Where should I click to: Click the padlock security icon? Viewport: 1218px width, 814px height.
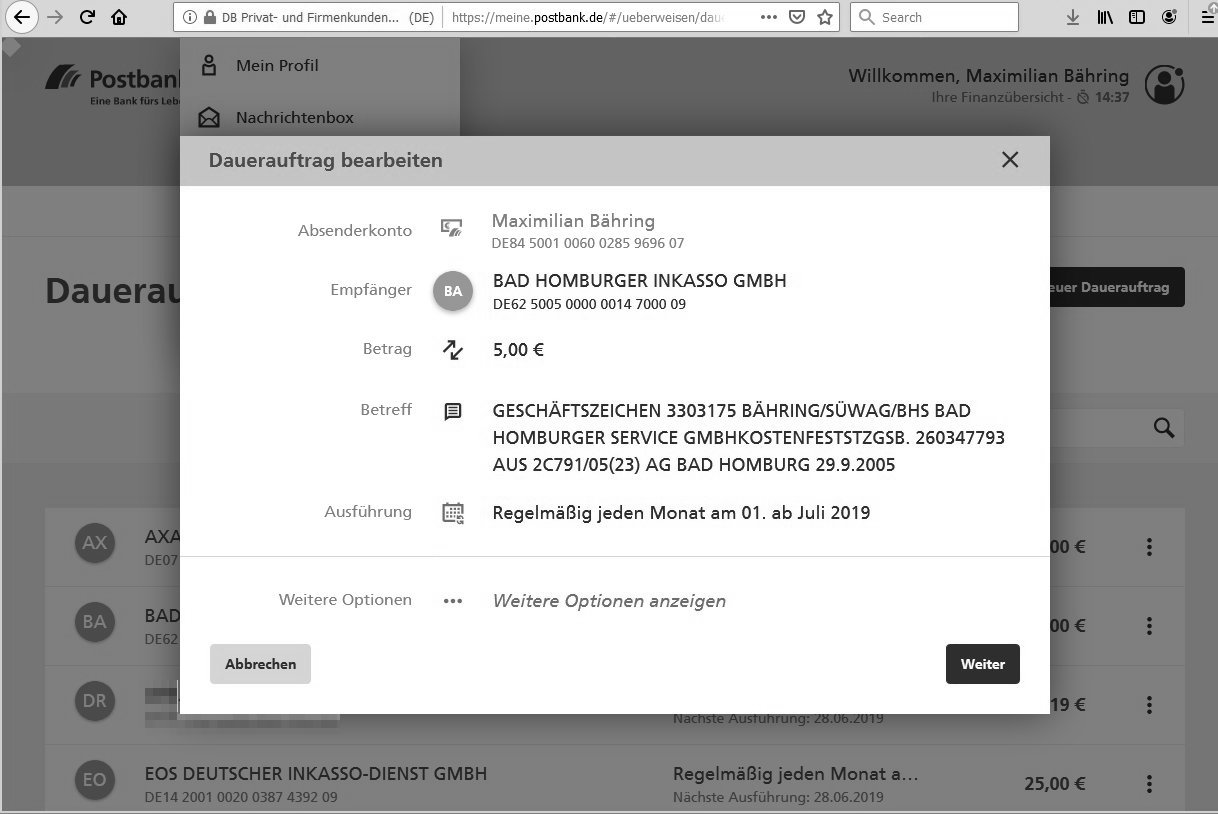click(x=209, y=17)
